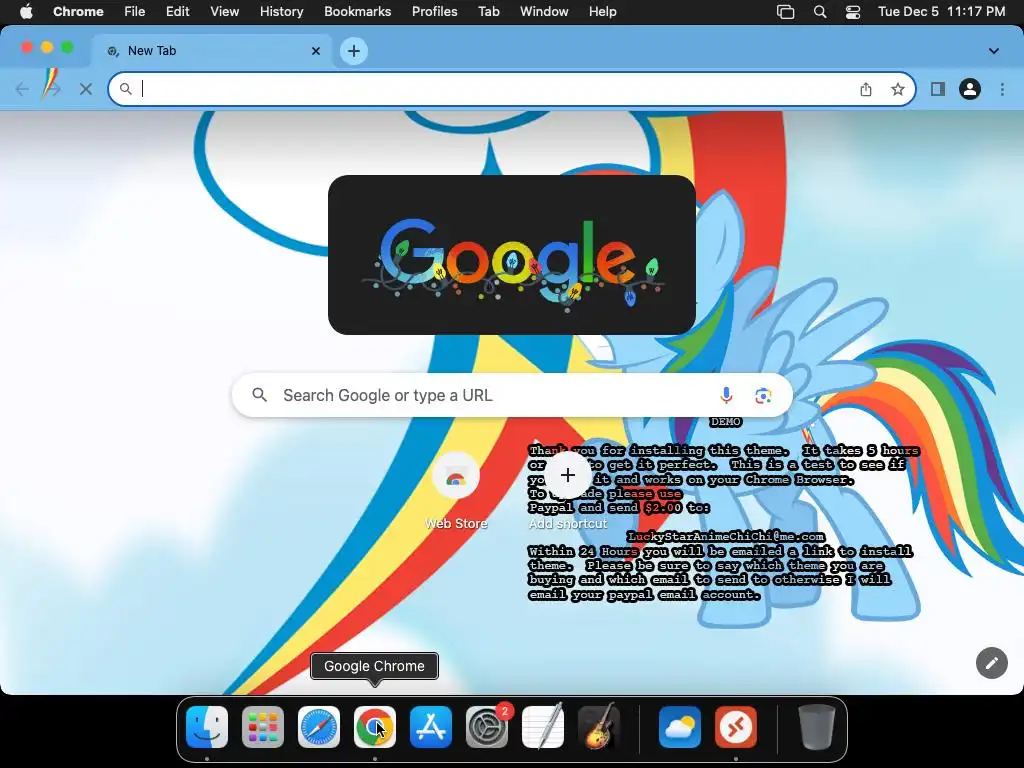Click the date and time in menu bar
The height and width of the screenshot is (768, 1024).
[941, 12]
